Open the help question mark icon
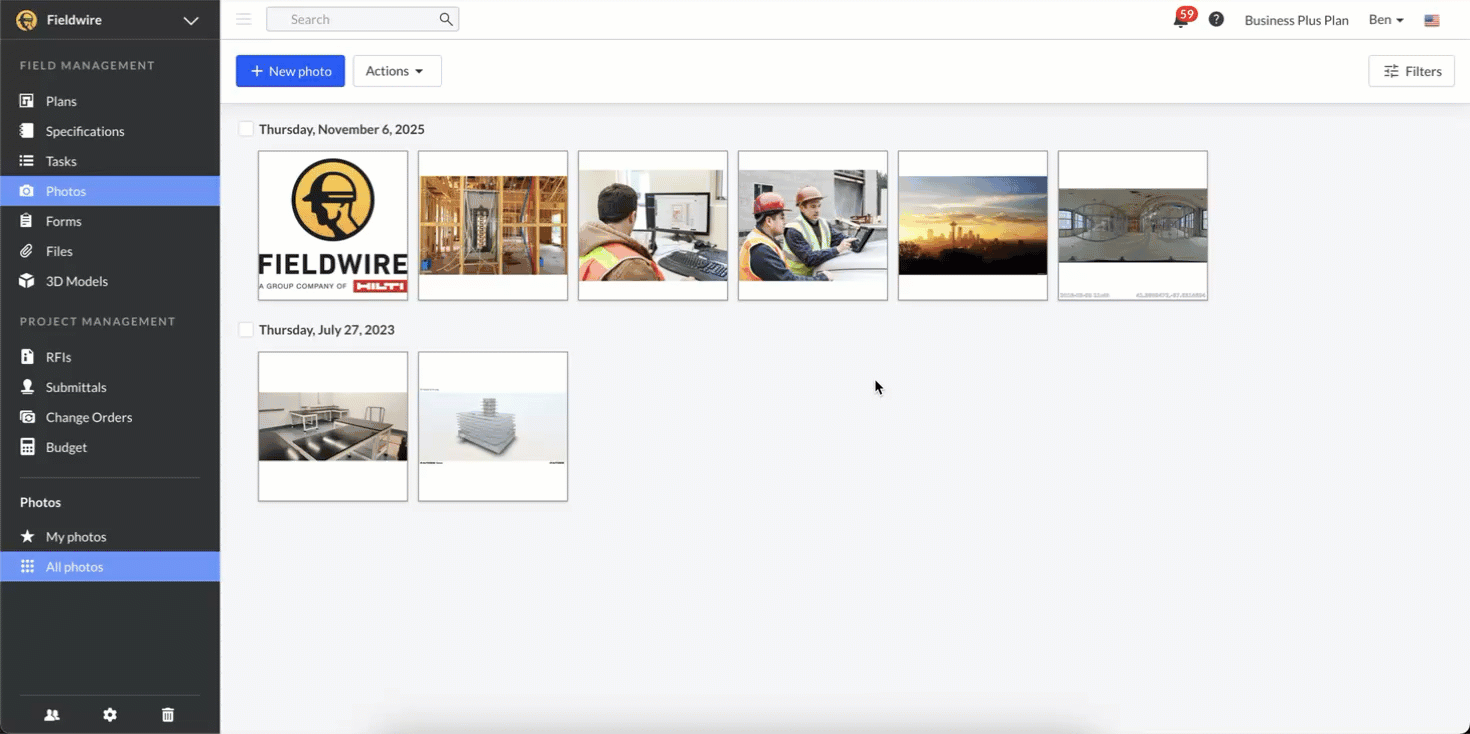This screenshot has width=1470, height=734. click(x=1216, y=20)
